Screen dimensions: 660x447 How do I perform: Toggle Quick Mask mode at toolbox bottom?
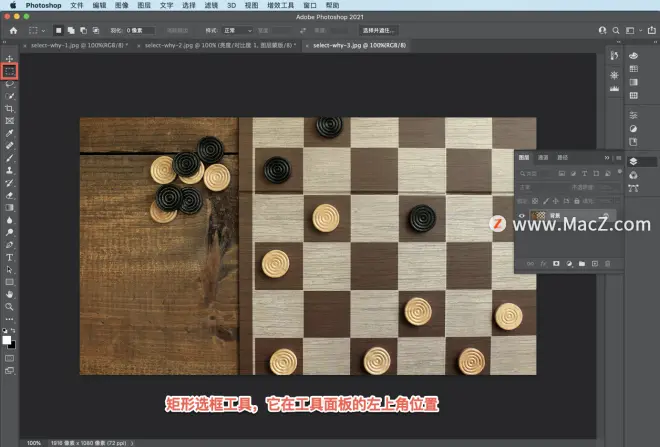click(9, 358)
